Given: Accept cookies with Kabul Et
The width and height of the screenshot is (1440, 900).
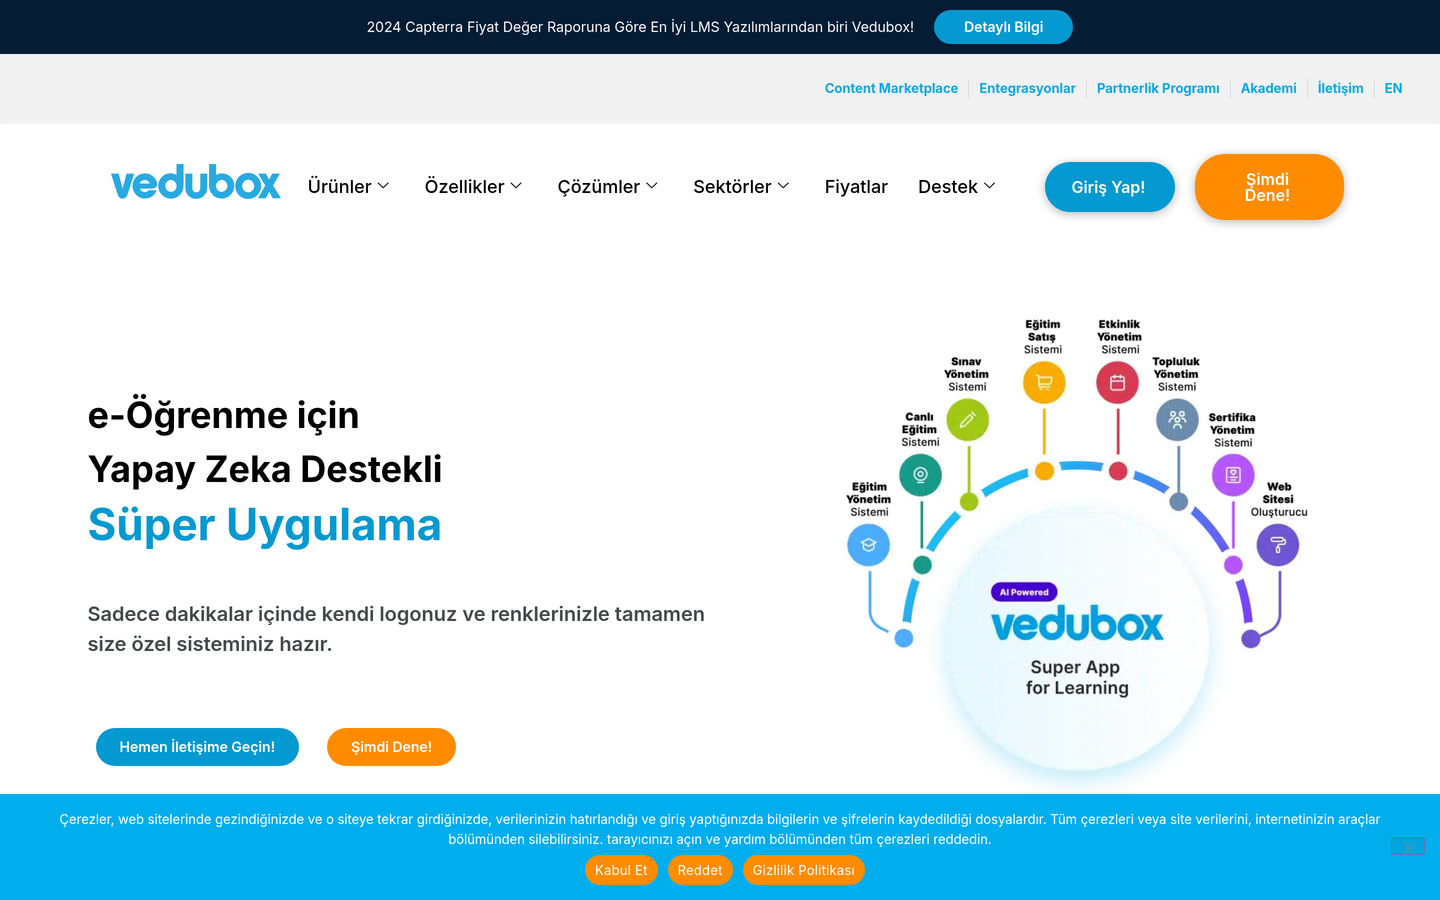Looking at the screenshot, I should coord(621,870).
